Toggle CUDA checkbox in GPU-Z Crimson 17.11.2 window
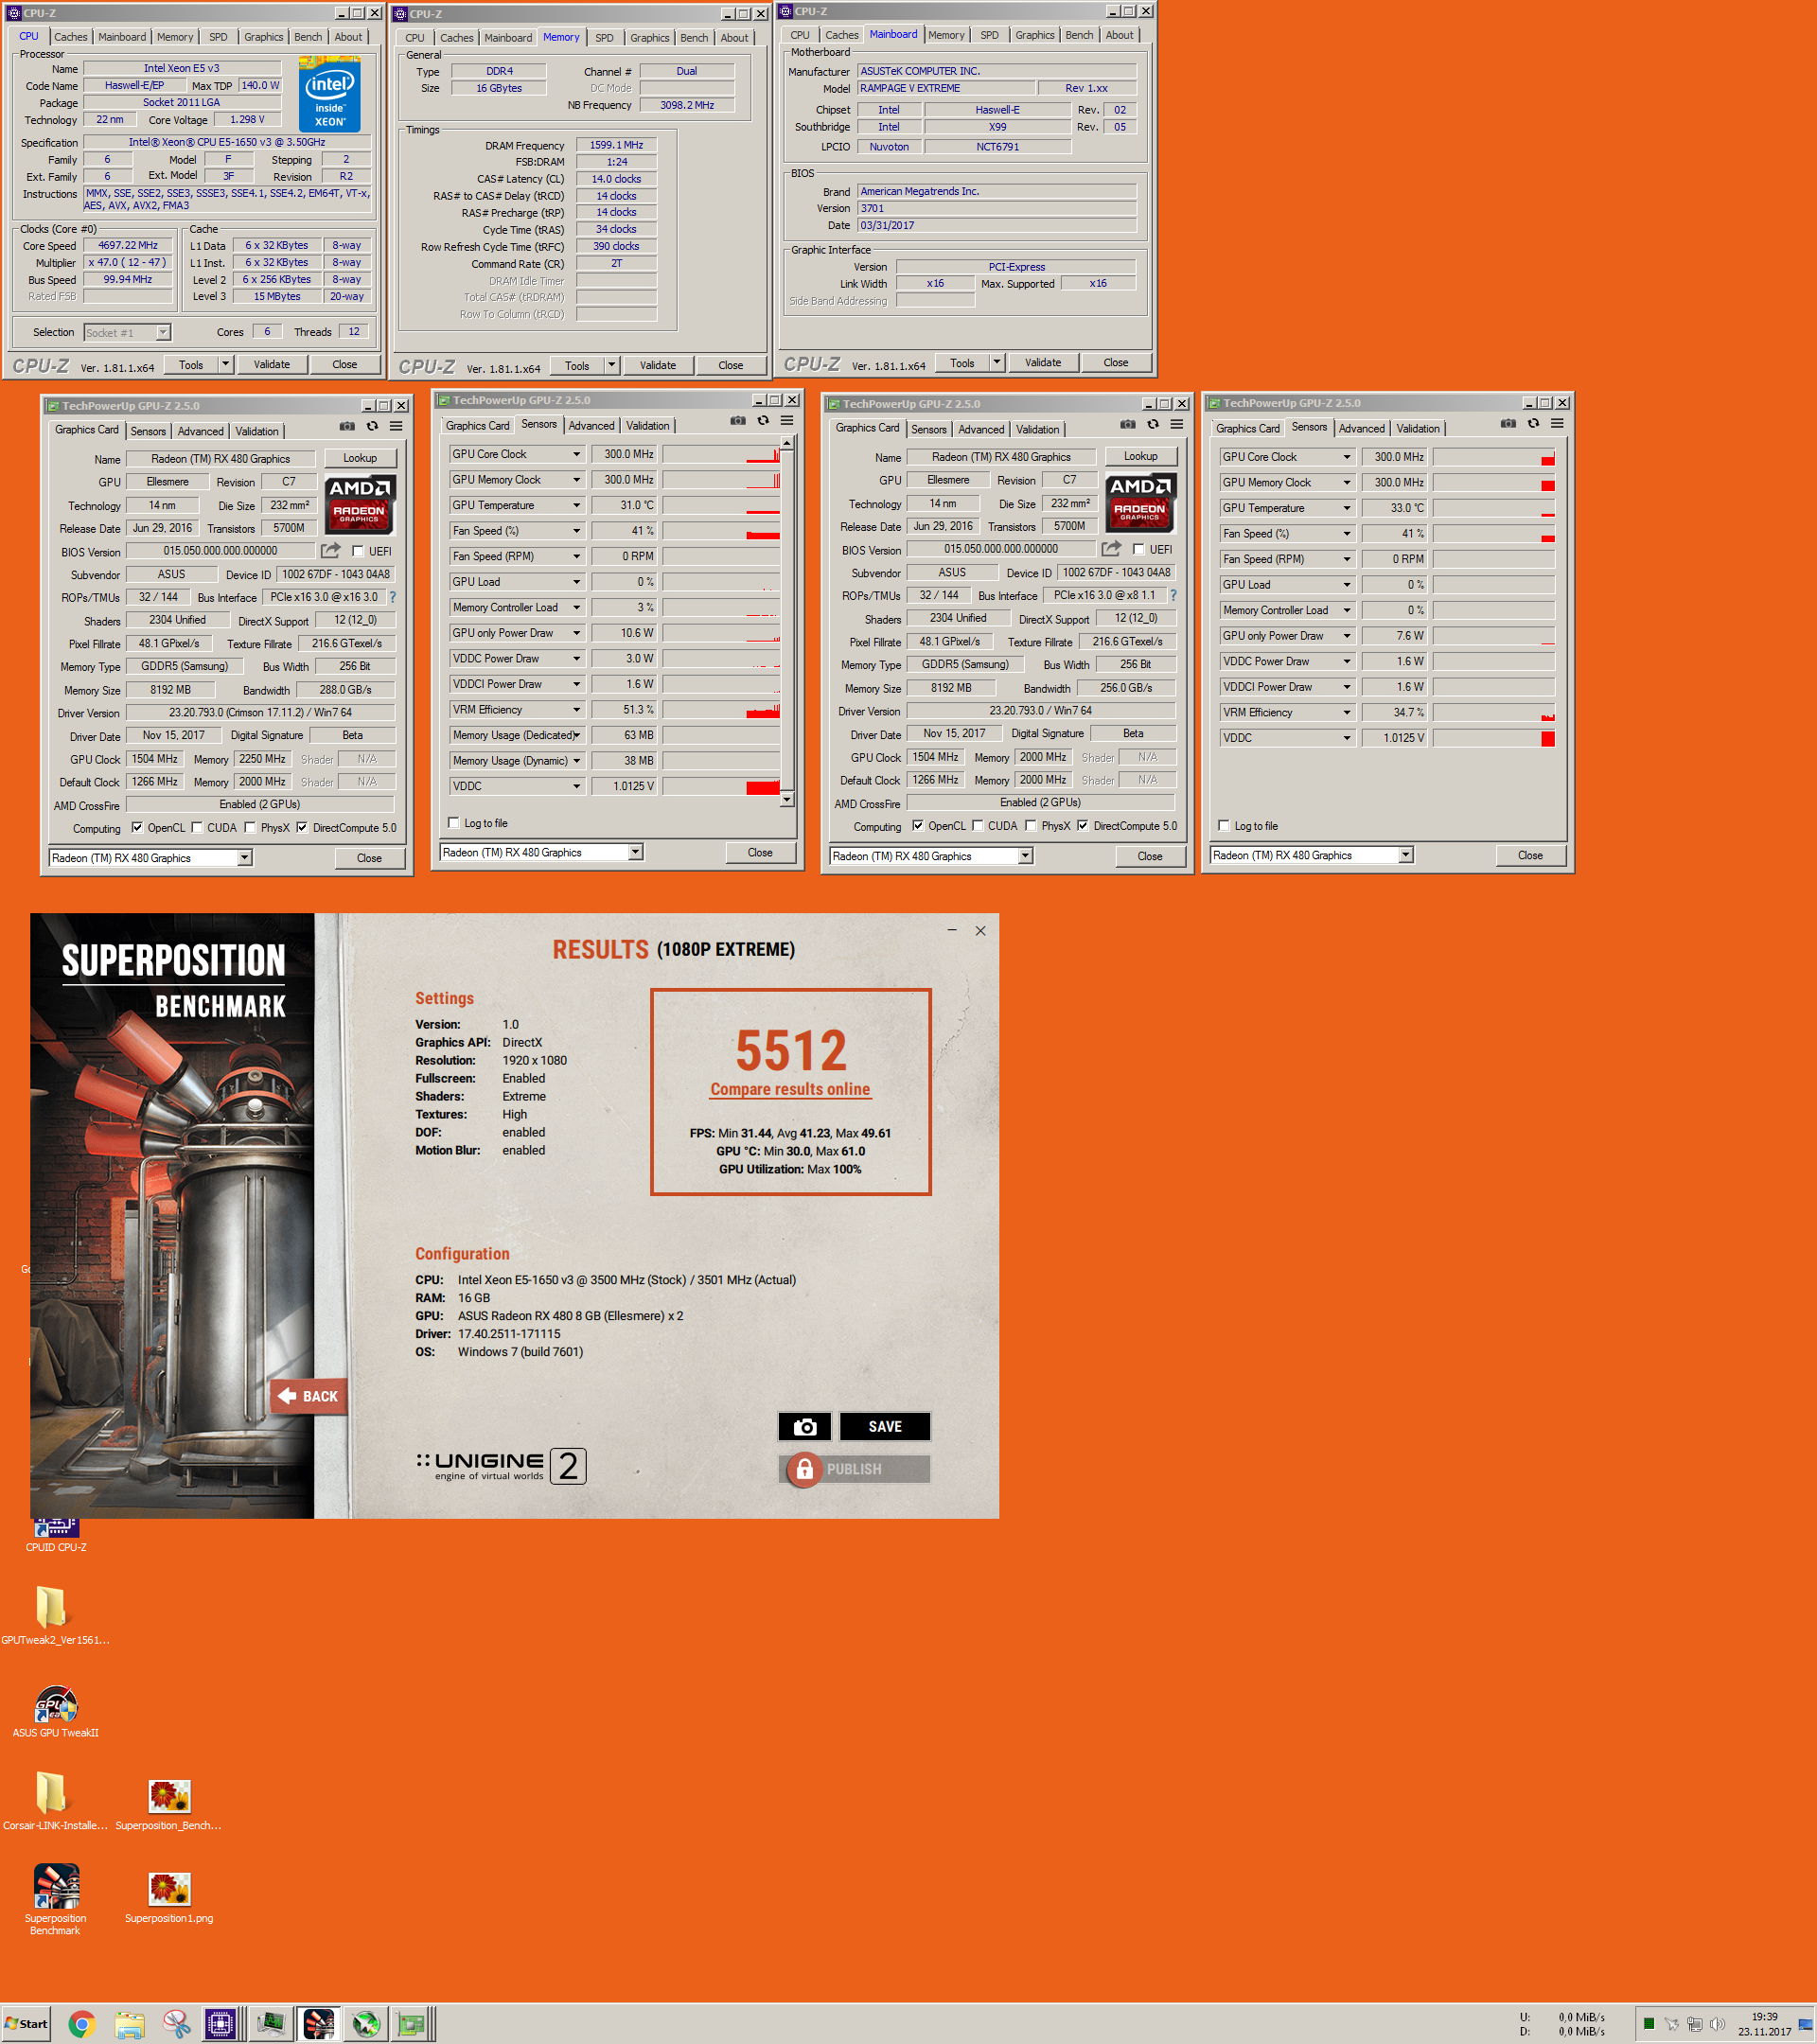The image size is (1817, 2044). (x=197, y=828)
